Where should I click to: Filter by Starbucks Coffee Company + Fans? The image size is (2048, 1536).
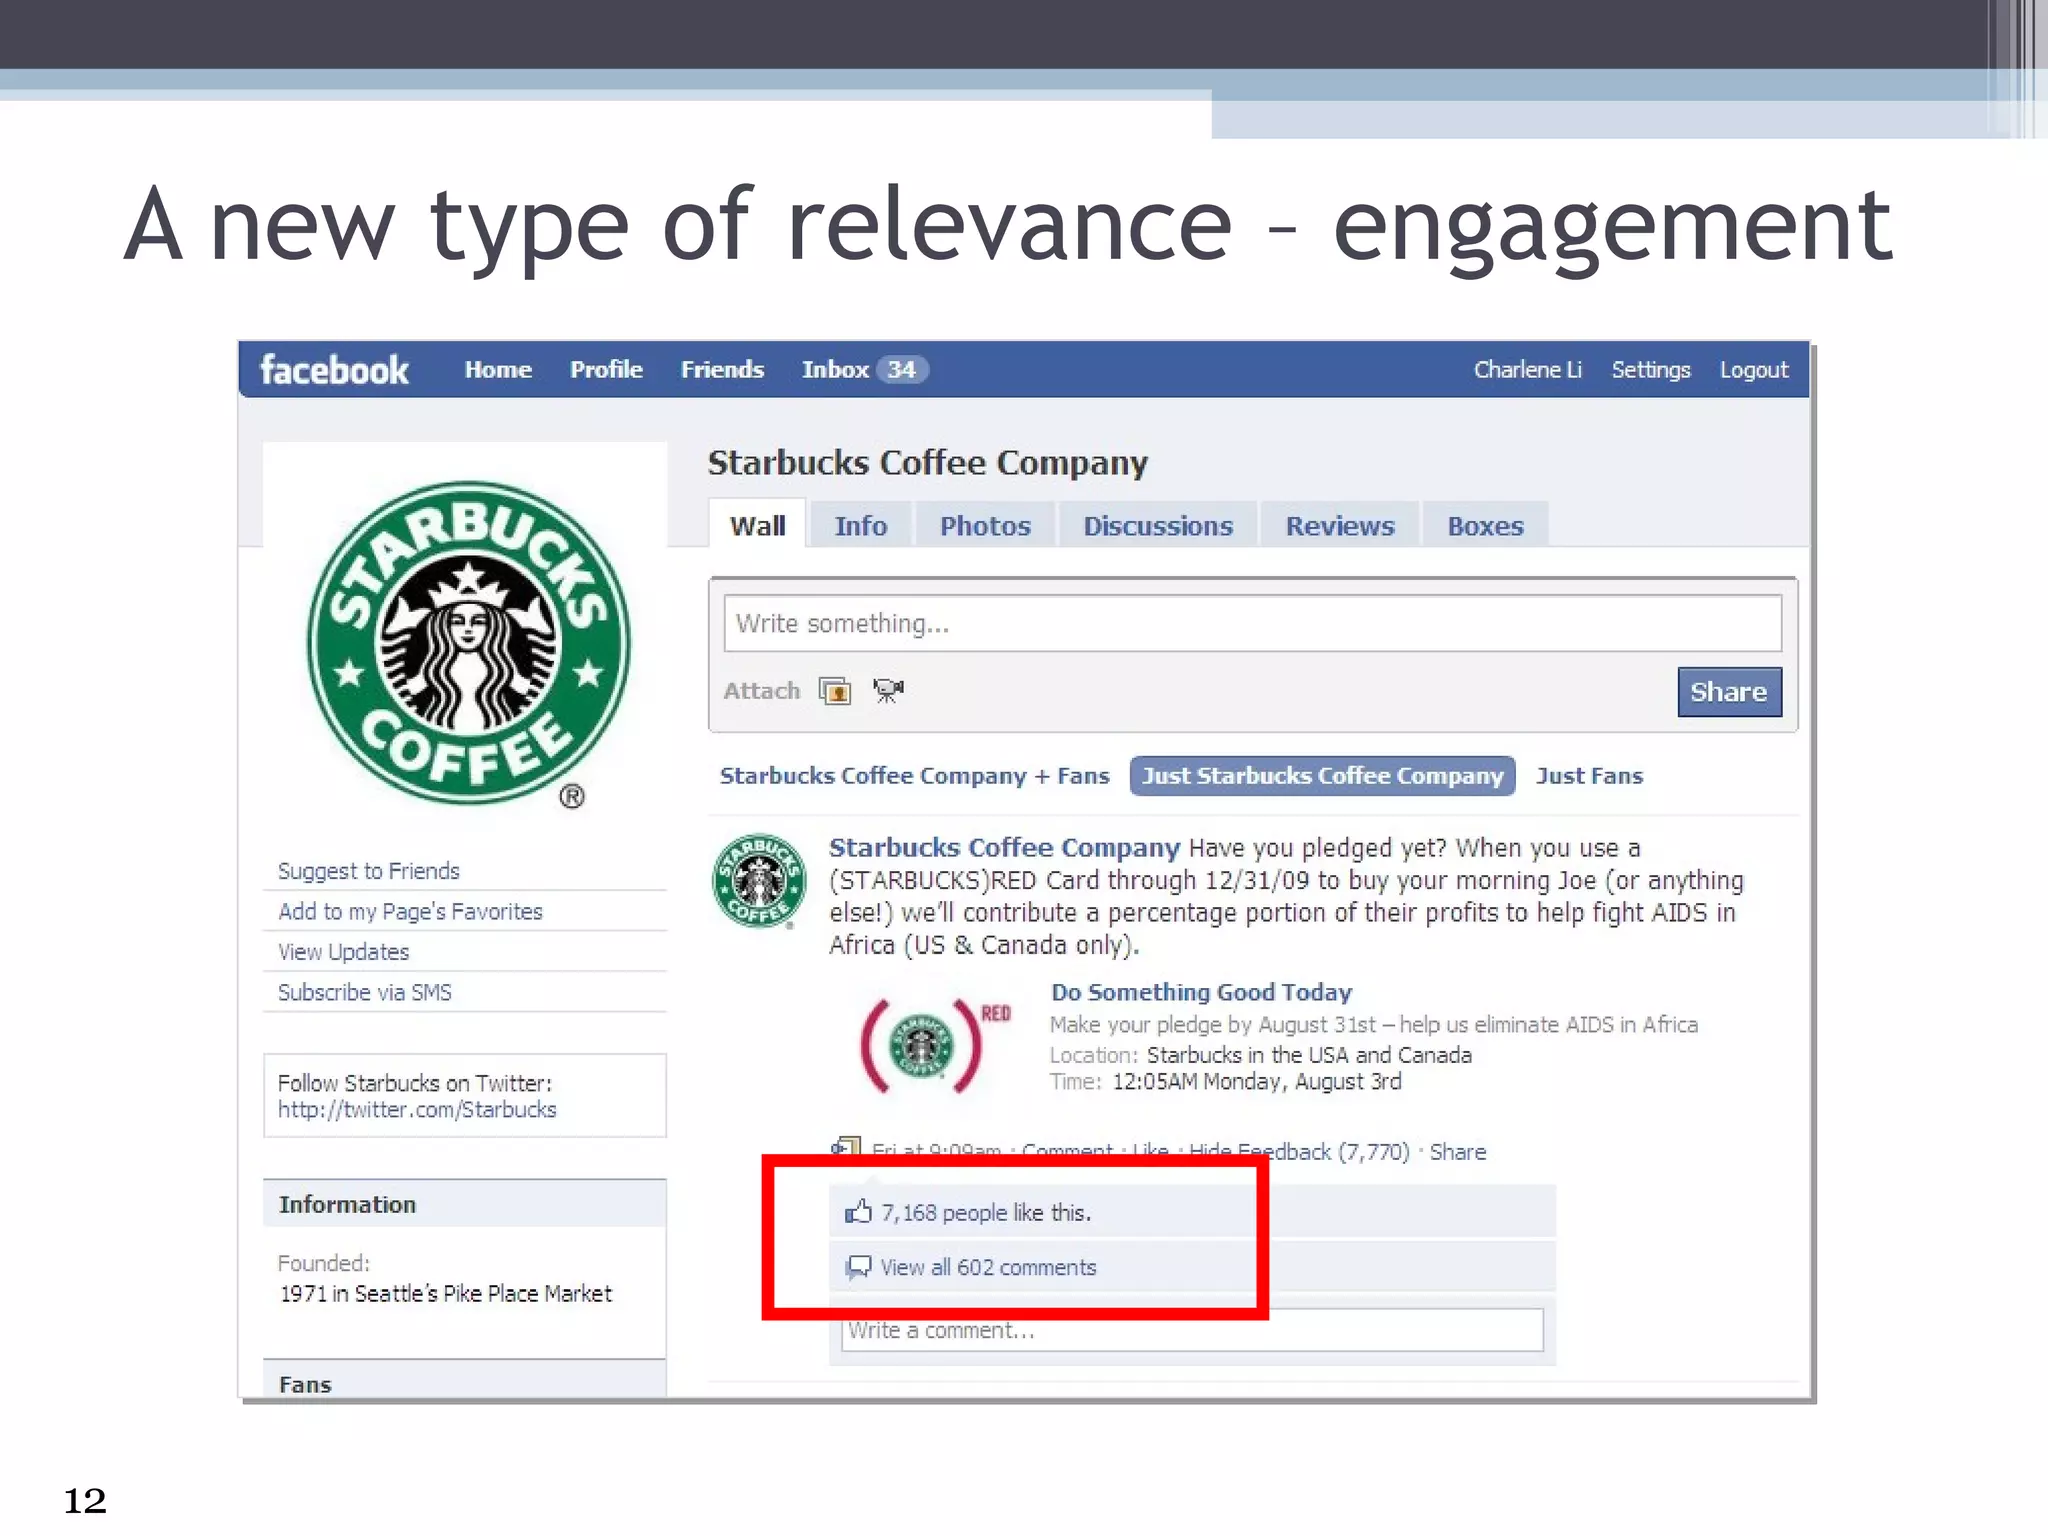pos(914,776)
